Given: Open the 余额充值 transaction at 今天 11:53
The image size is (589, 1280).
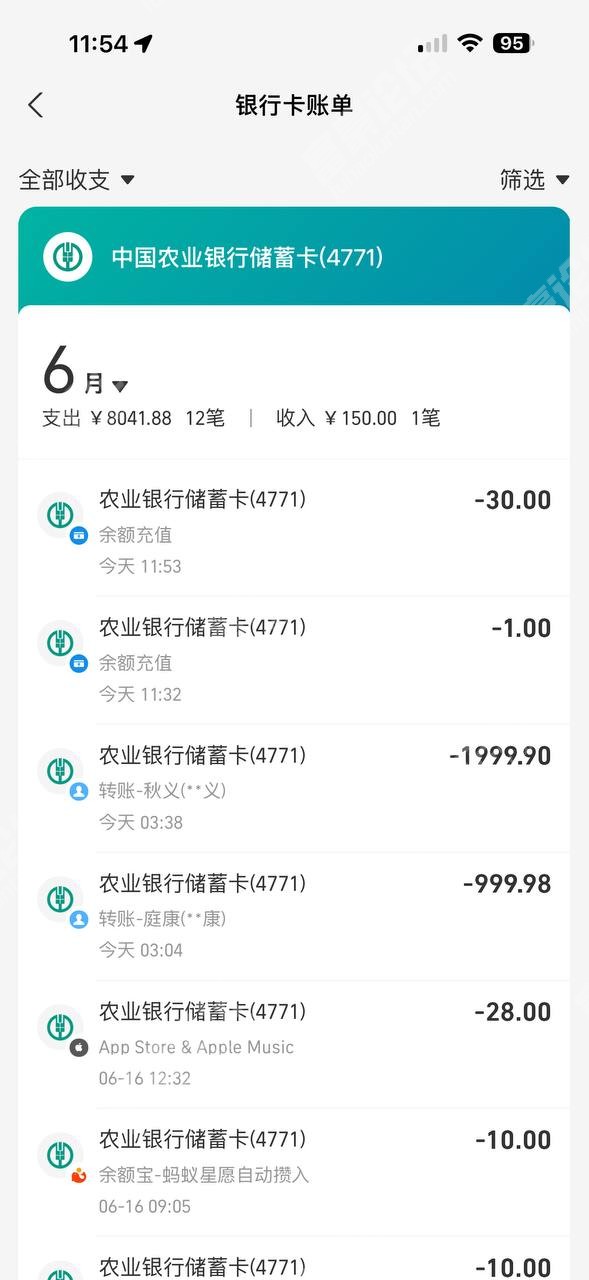Looking at the screenshot, I should (x=294, y=532).
